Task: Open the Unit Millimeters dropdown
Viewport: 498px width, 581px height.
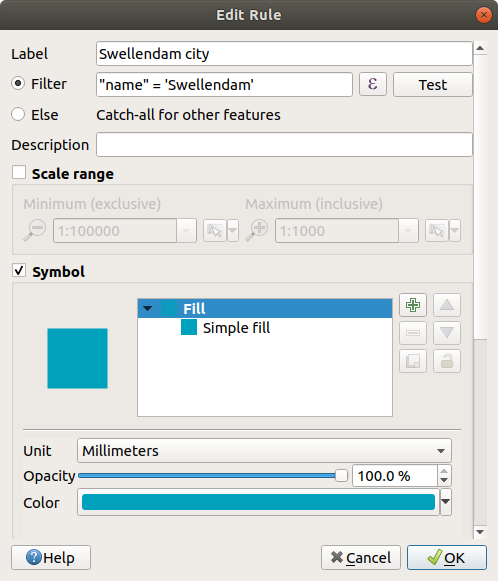Action: point(264,451)
